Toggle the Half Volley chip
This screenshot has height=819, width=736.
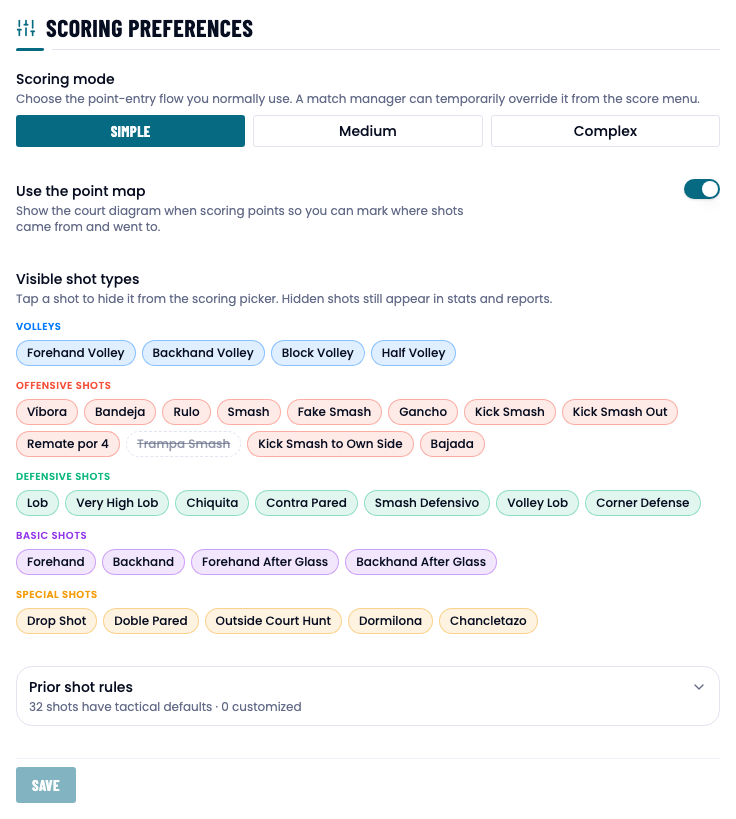point(413,353)
